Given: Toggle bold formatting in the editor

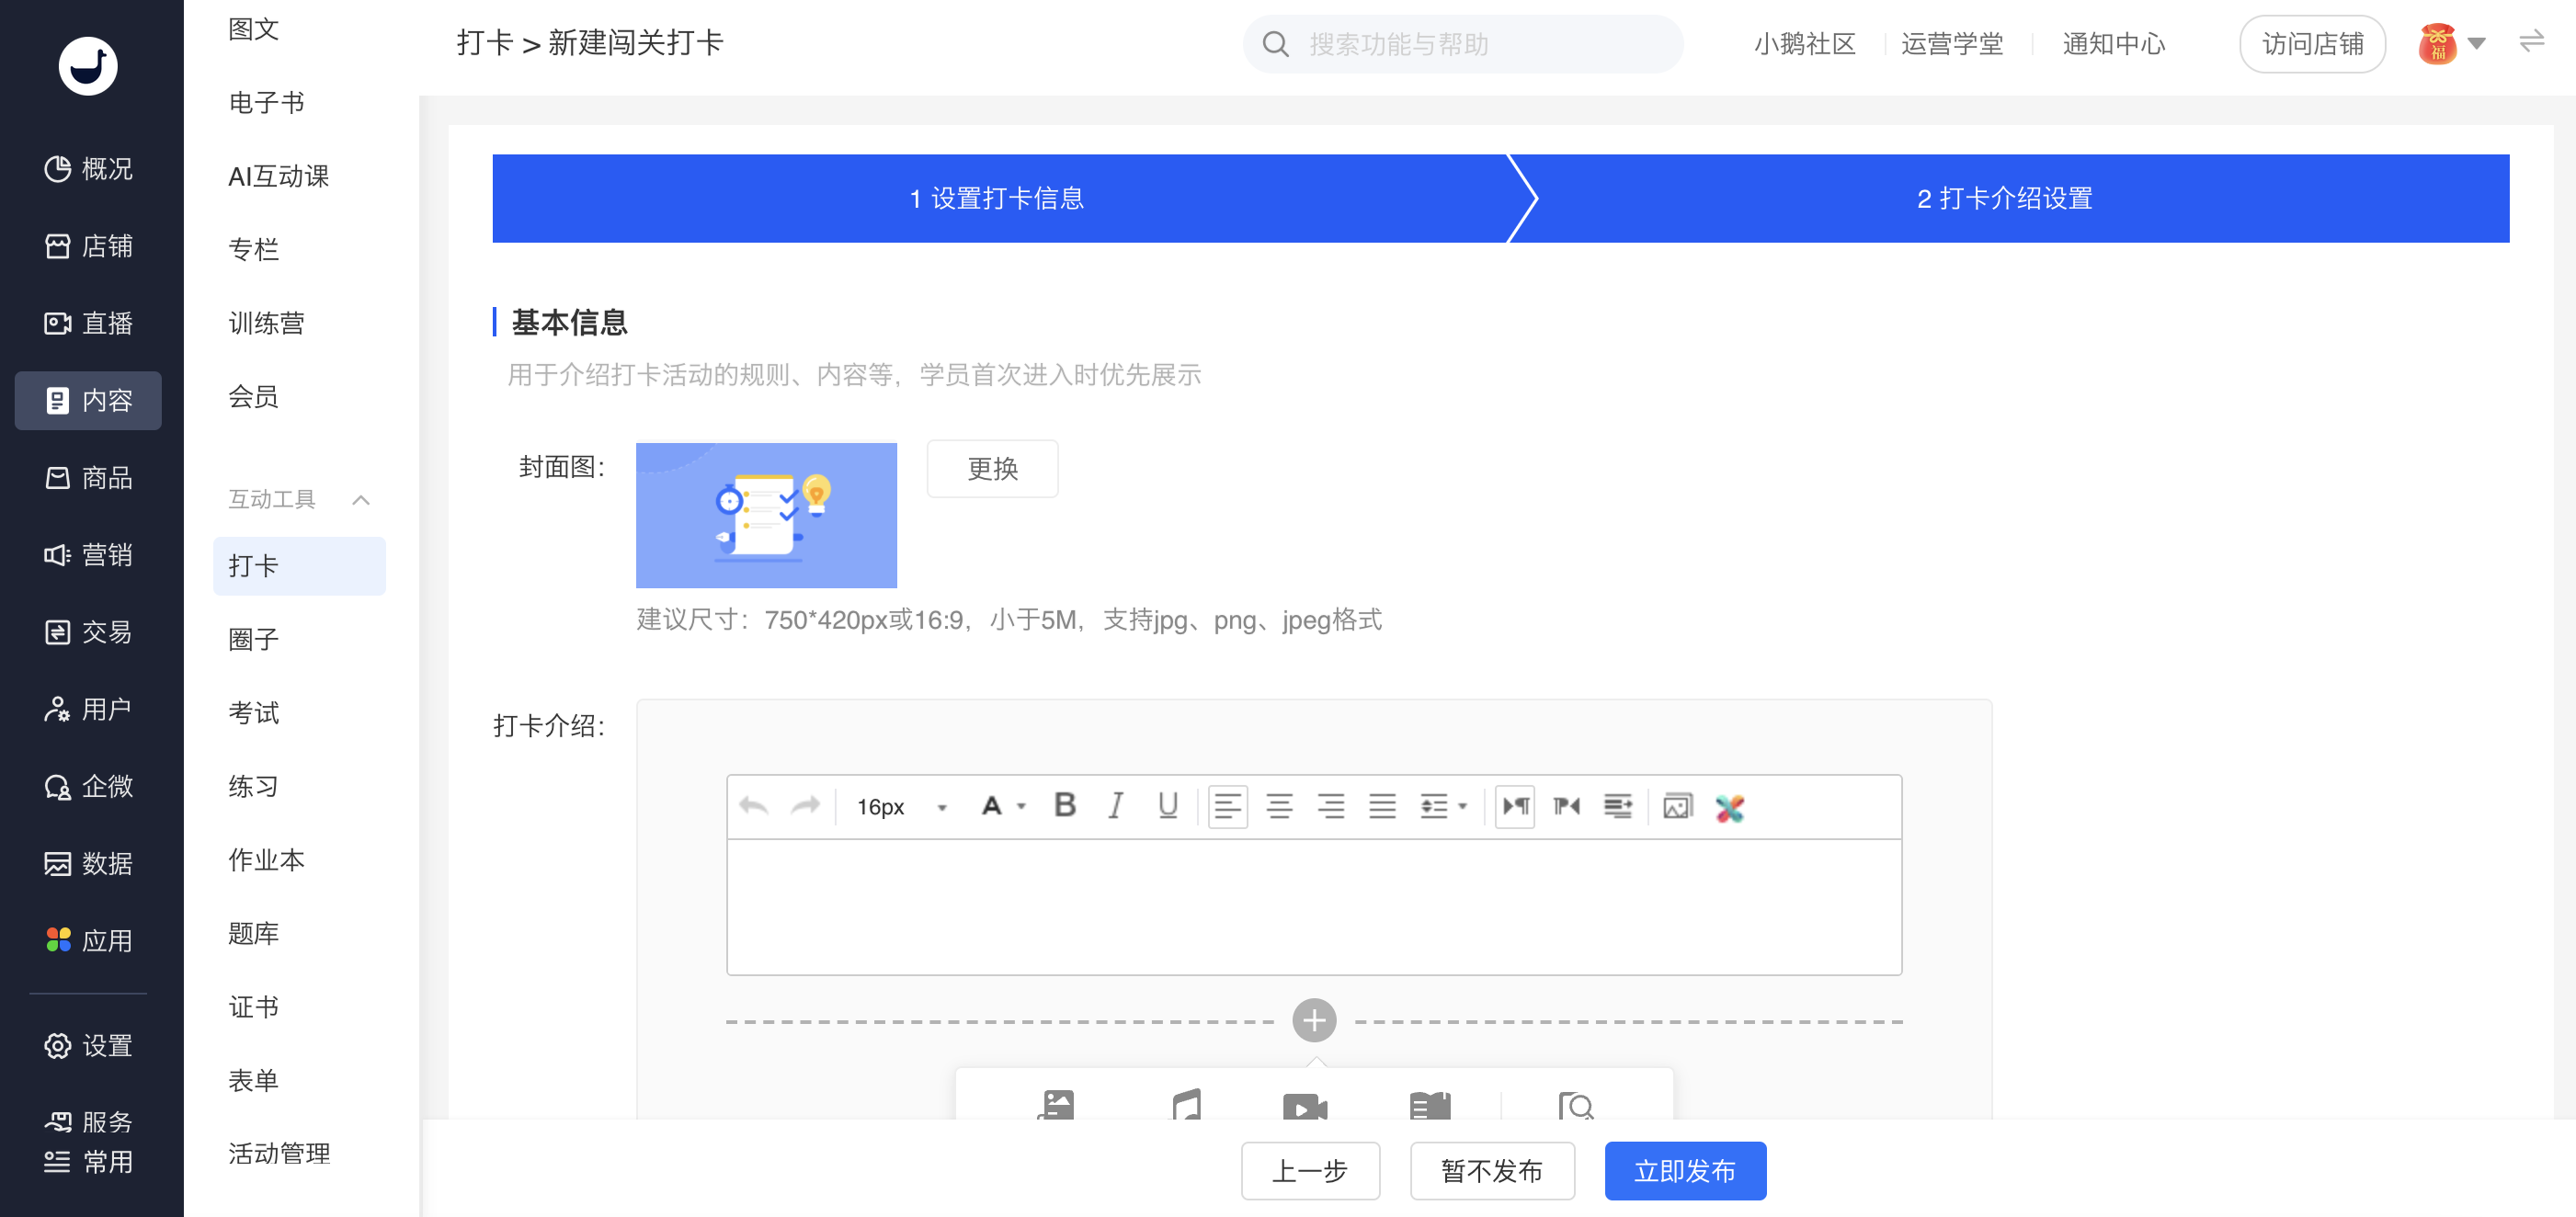Looking at the screenshot, I should point(1065,806).
